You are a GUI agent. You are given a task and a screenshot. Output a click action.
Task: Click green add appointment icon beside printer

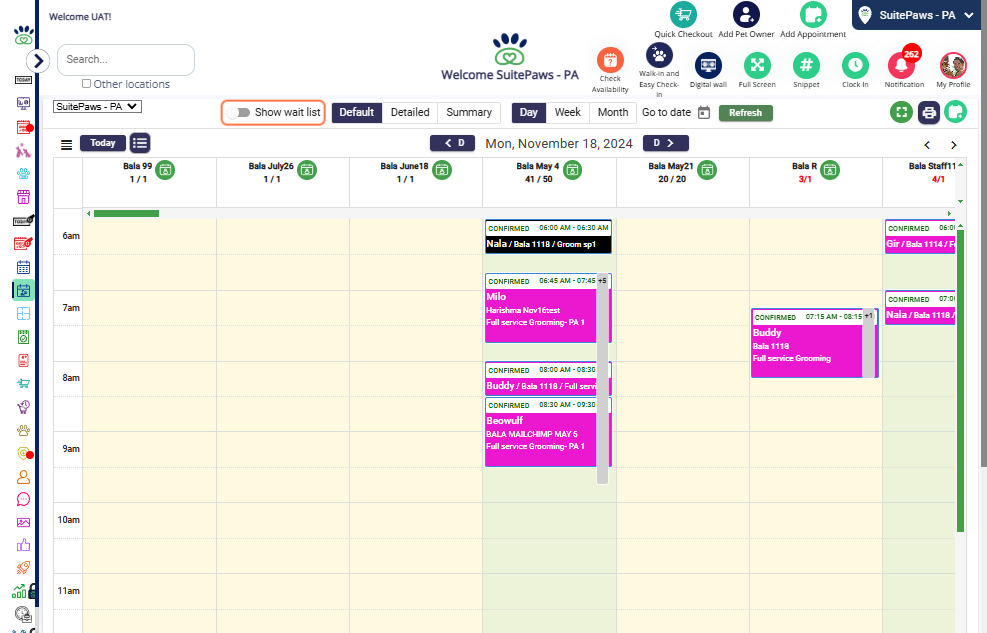[x=956, y=113]
